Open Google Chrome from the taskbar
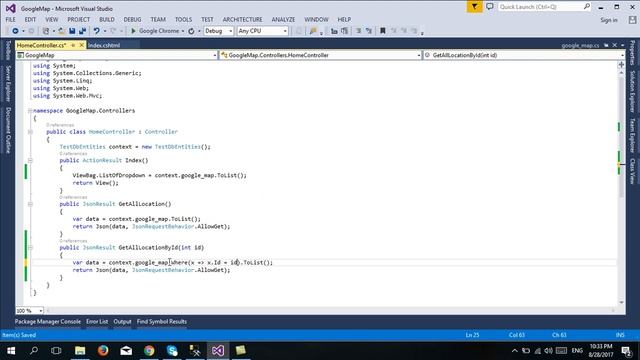Viewport: 640px width, 360px height. 149,350
